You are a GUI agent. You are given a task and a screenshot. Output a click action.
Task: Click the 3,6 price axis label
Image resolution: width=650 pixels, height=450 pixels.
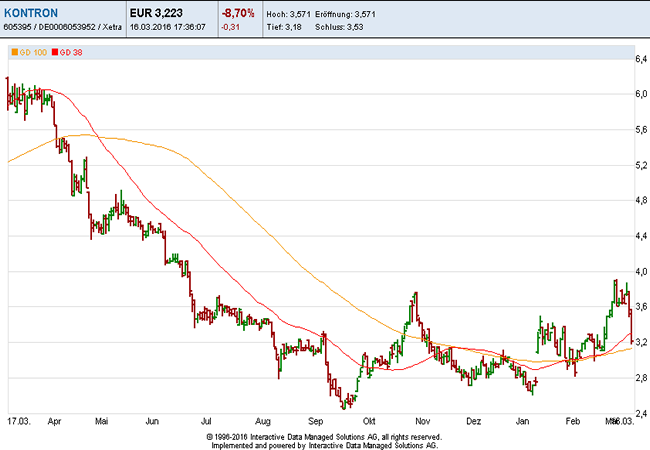pyautogui.click(x=641, y=307)
